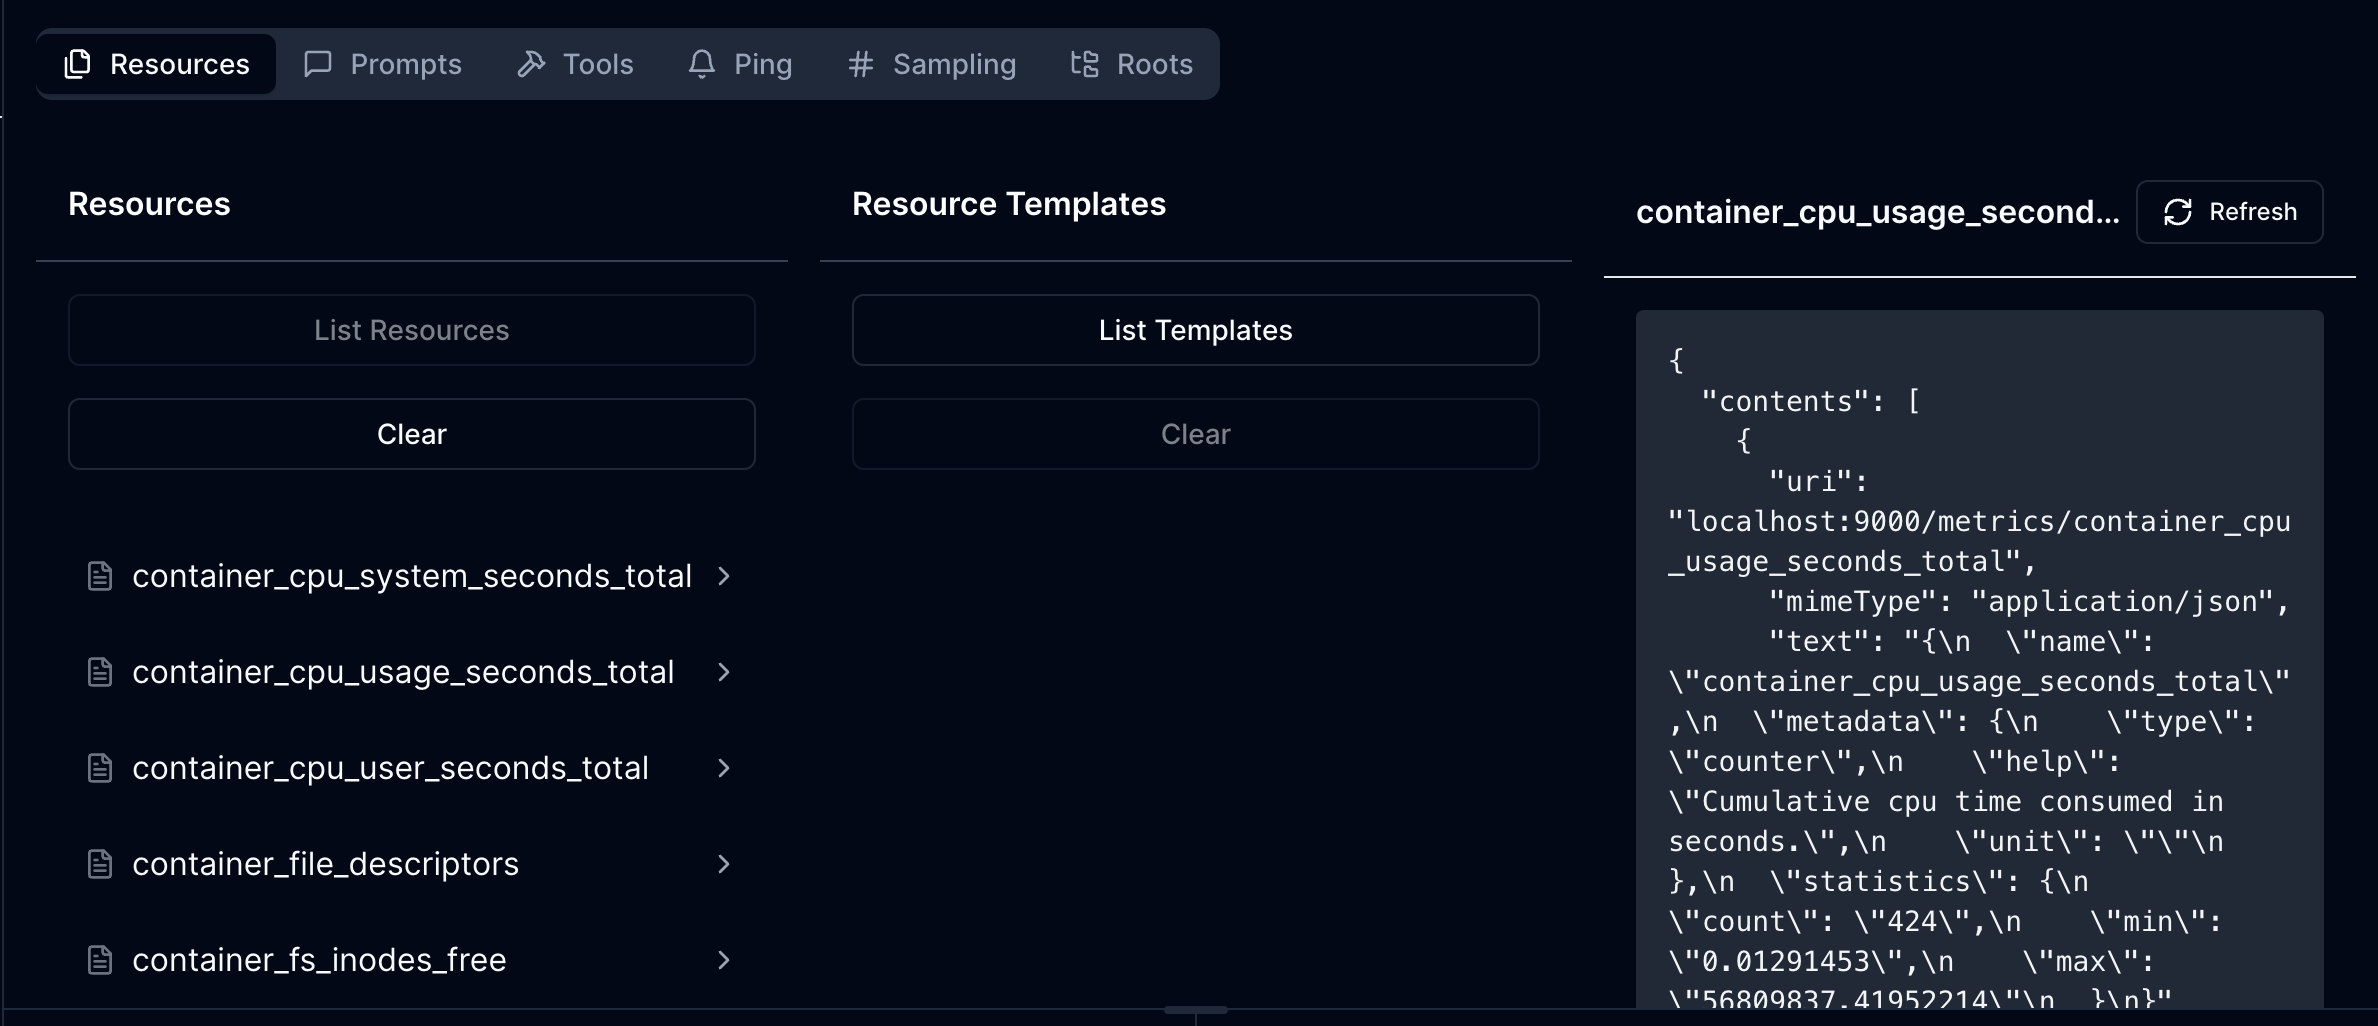The image size is (2378, 1026).
Task: Expand container_cpu_system_seconds_total using its chevron
Action: (x=724, y=576)
